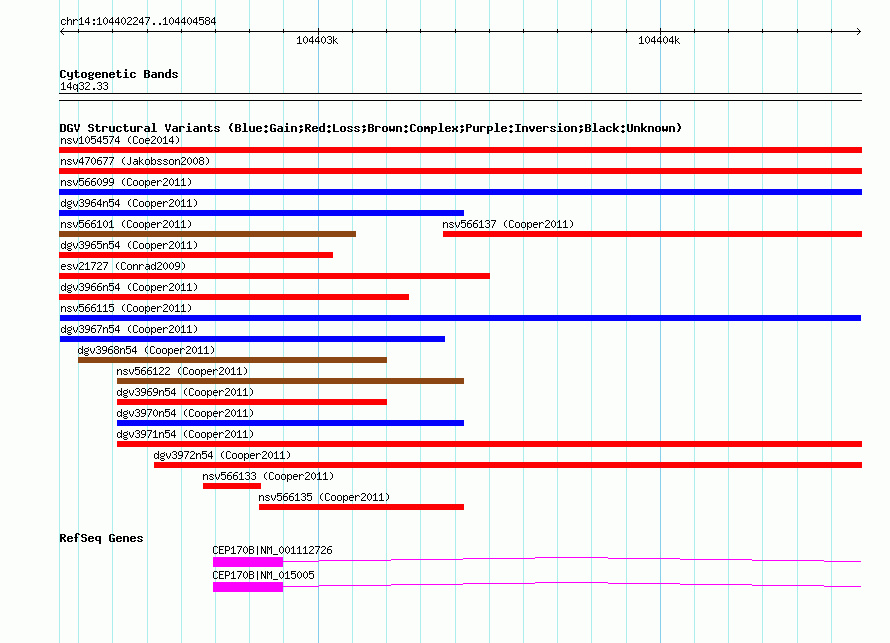
Task: Open variant dgv3964n54 (Cooper2011) label
Action: 129,203
